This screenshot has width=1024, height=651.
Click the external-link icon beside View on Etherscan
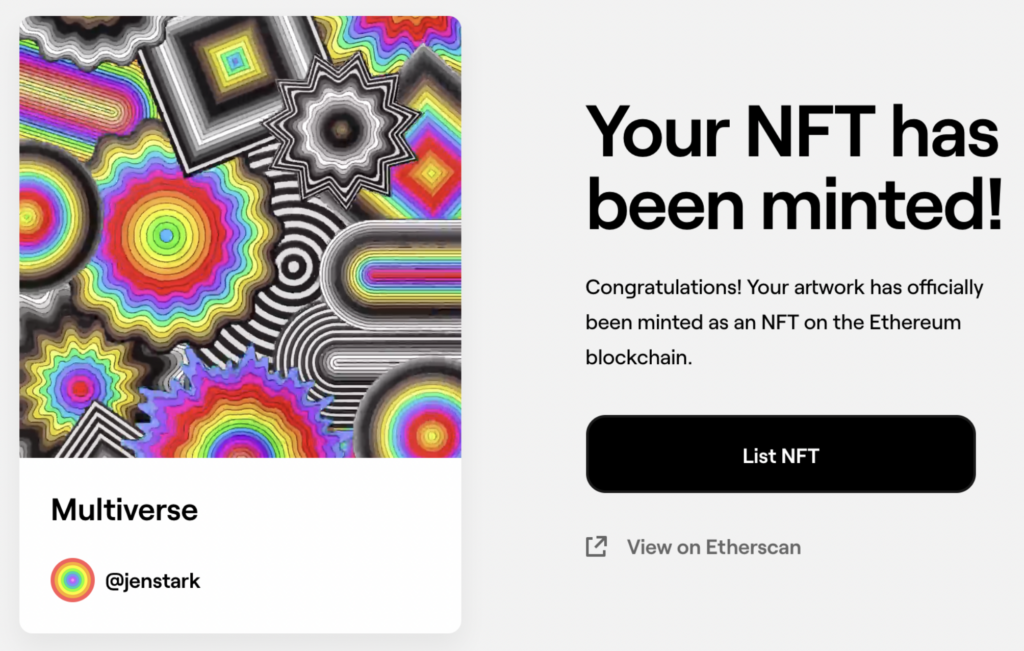(597, 546)
